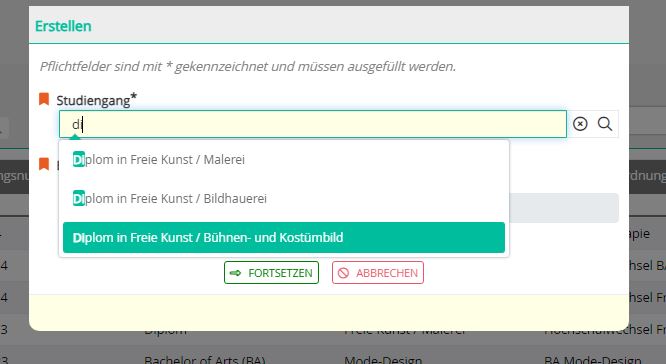Image resolution: width=666 pixels, height=364 pixels.
Task: Choose Diplom in Freie Kunst / Bildhauerei
Action: pyautogui.click(x=284, y=198)
